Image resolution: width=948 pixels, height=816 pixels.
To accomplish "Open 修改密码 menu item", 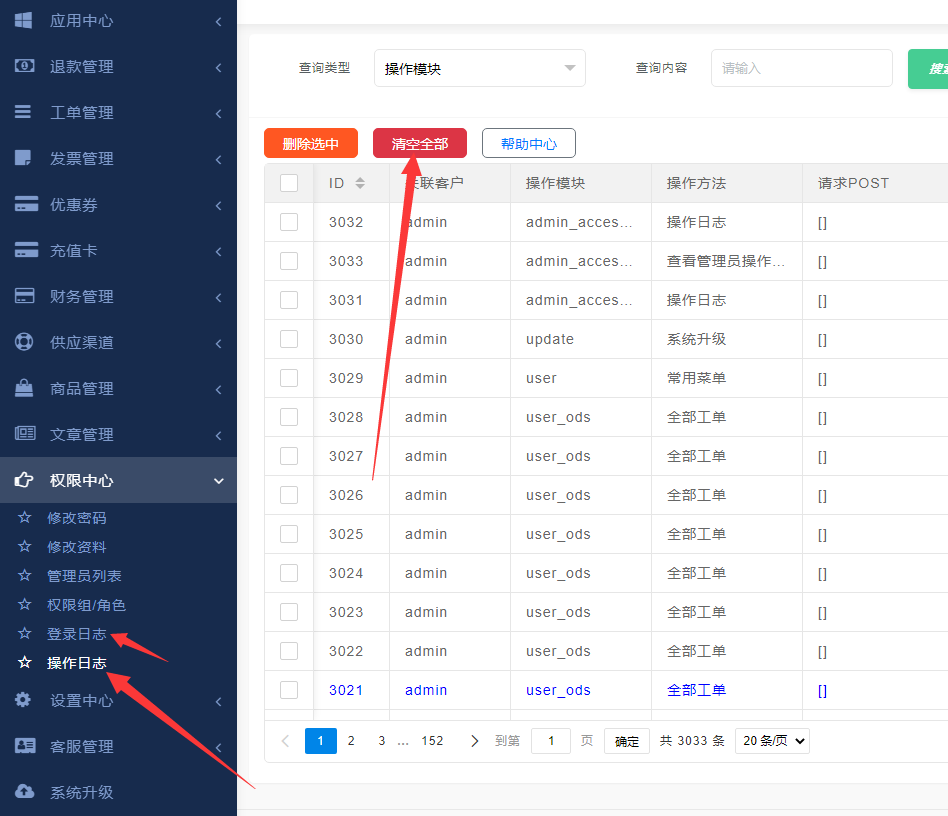I will coord(77,518).
